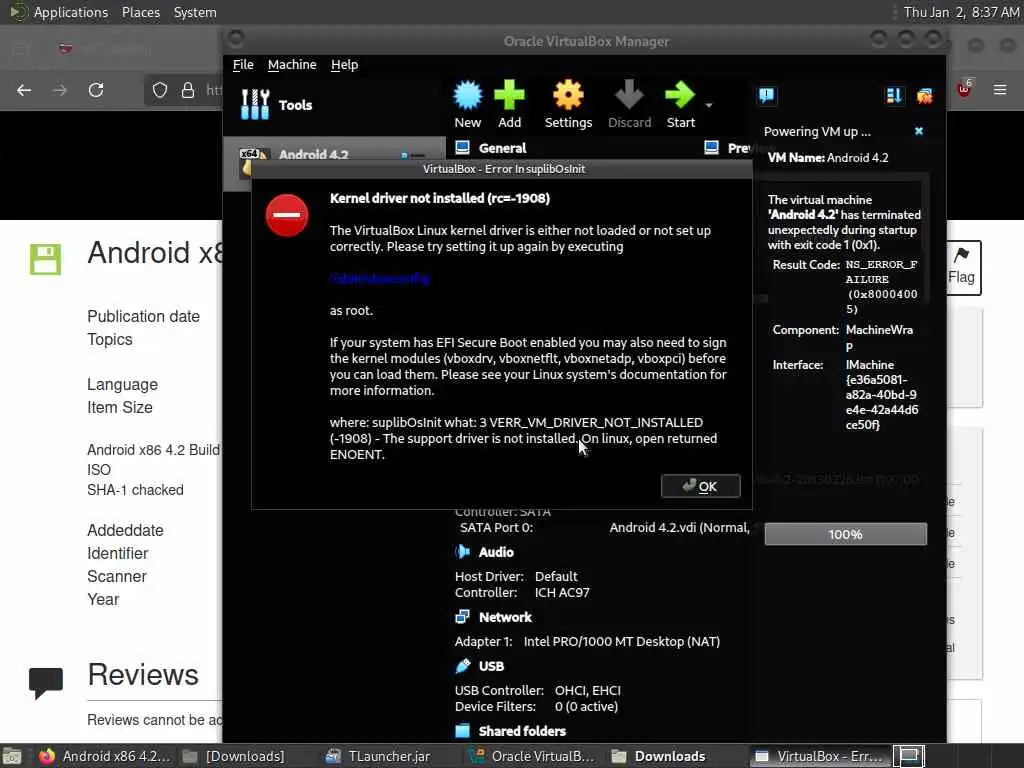Close the Powering VM up notification
The height and width of the screenshot is (768, 1024).
(919, 131)
